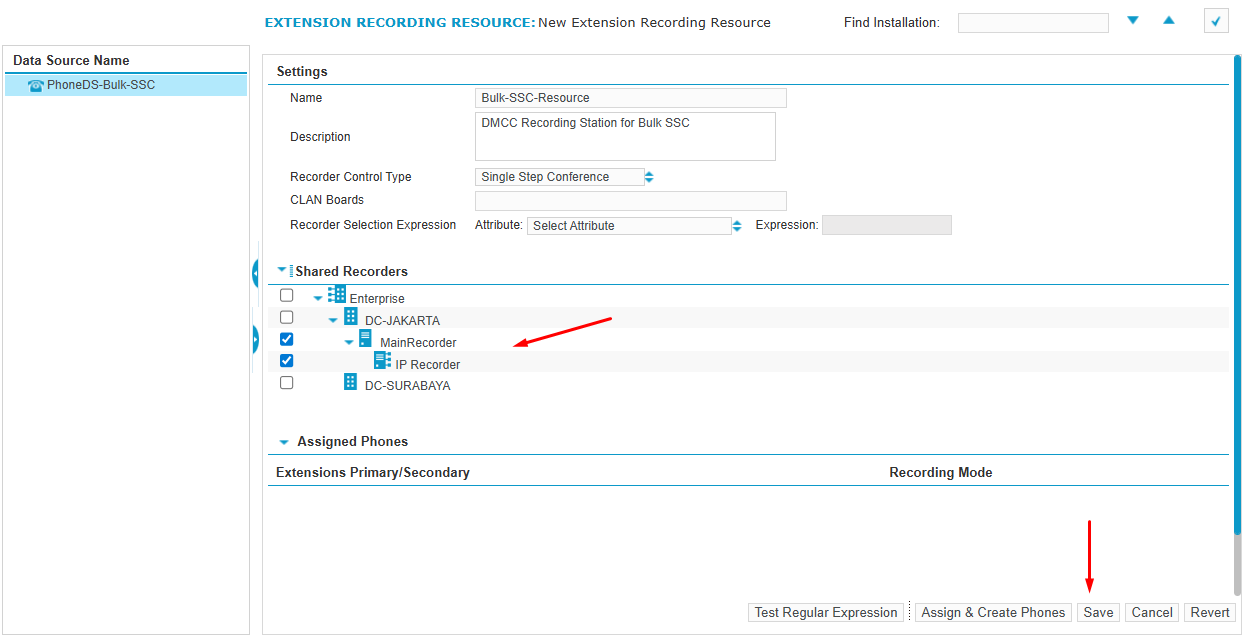Collapse the Assigned Phones section

[284, 442]
